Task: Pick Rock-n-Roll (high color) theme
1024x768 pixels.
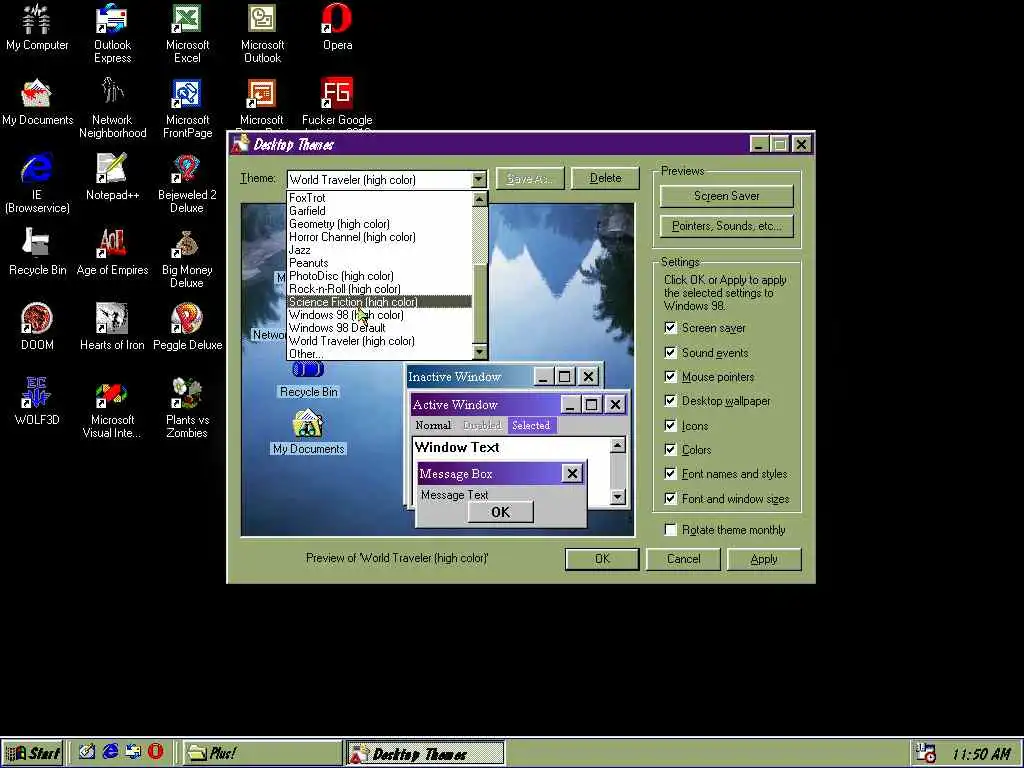Action: [379, 289]
